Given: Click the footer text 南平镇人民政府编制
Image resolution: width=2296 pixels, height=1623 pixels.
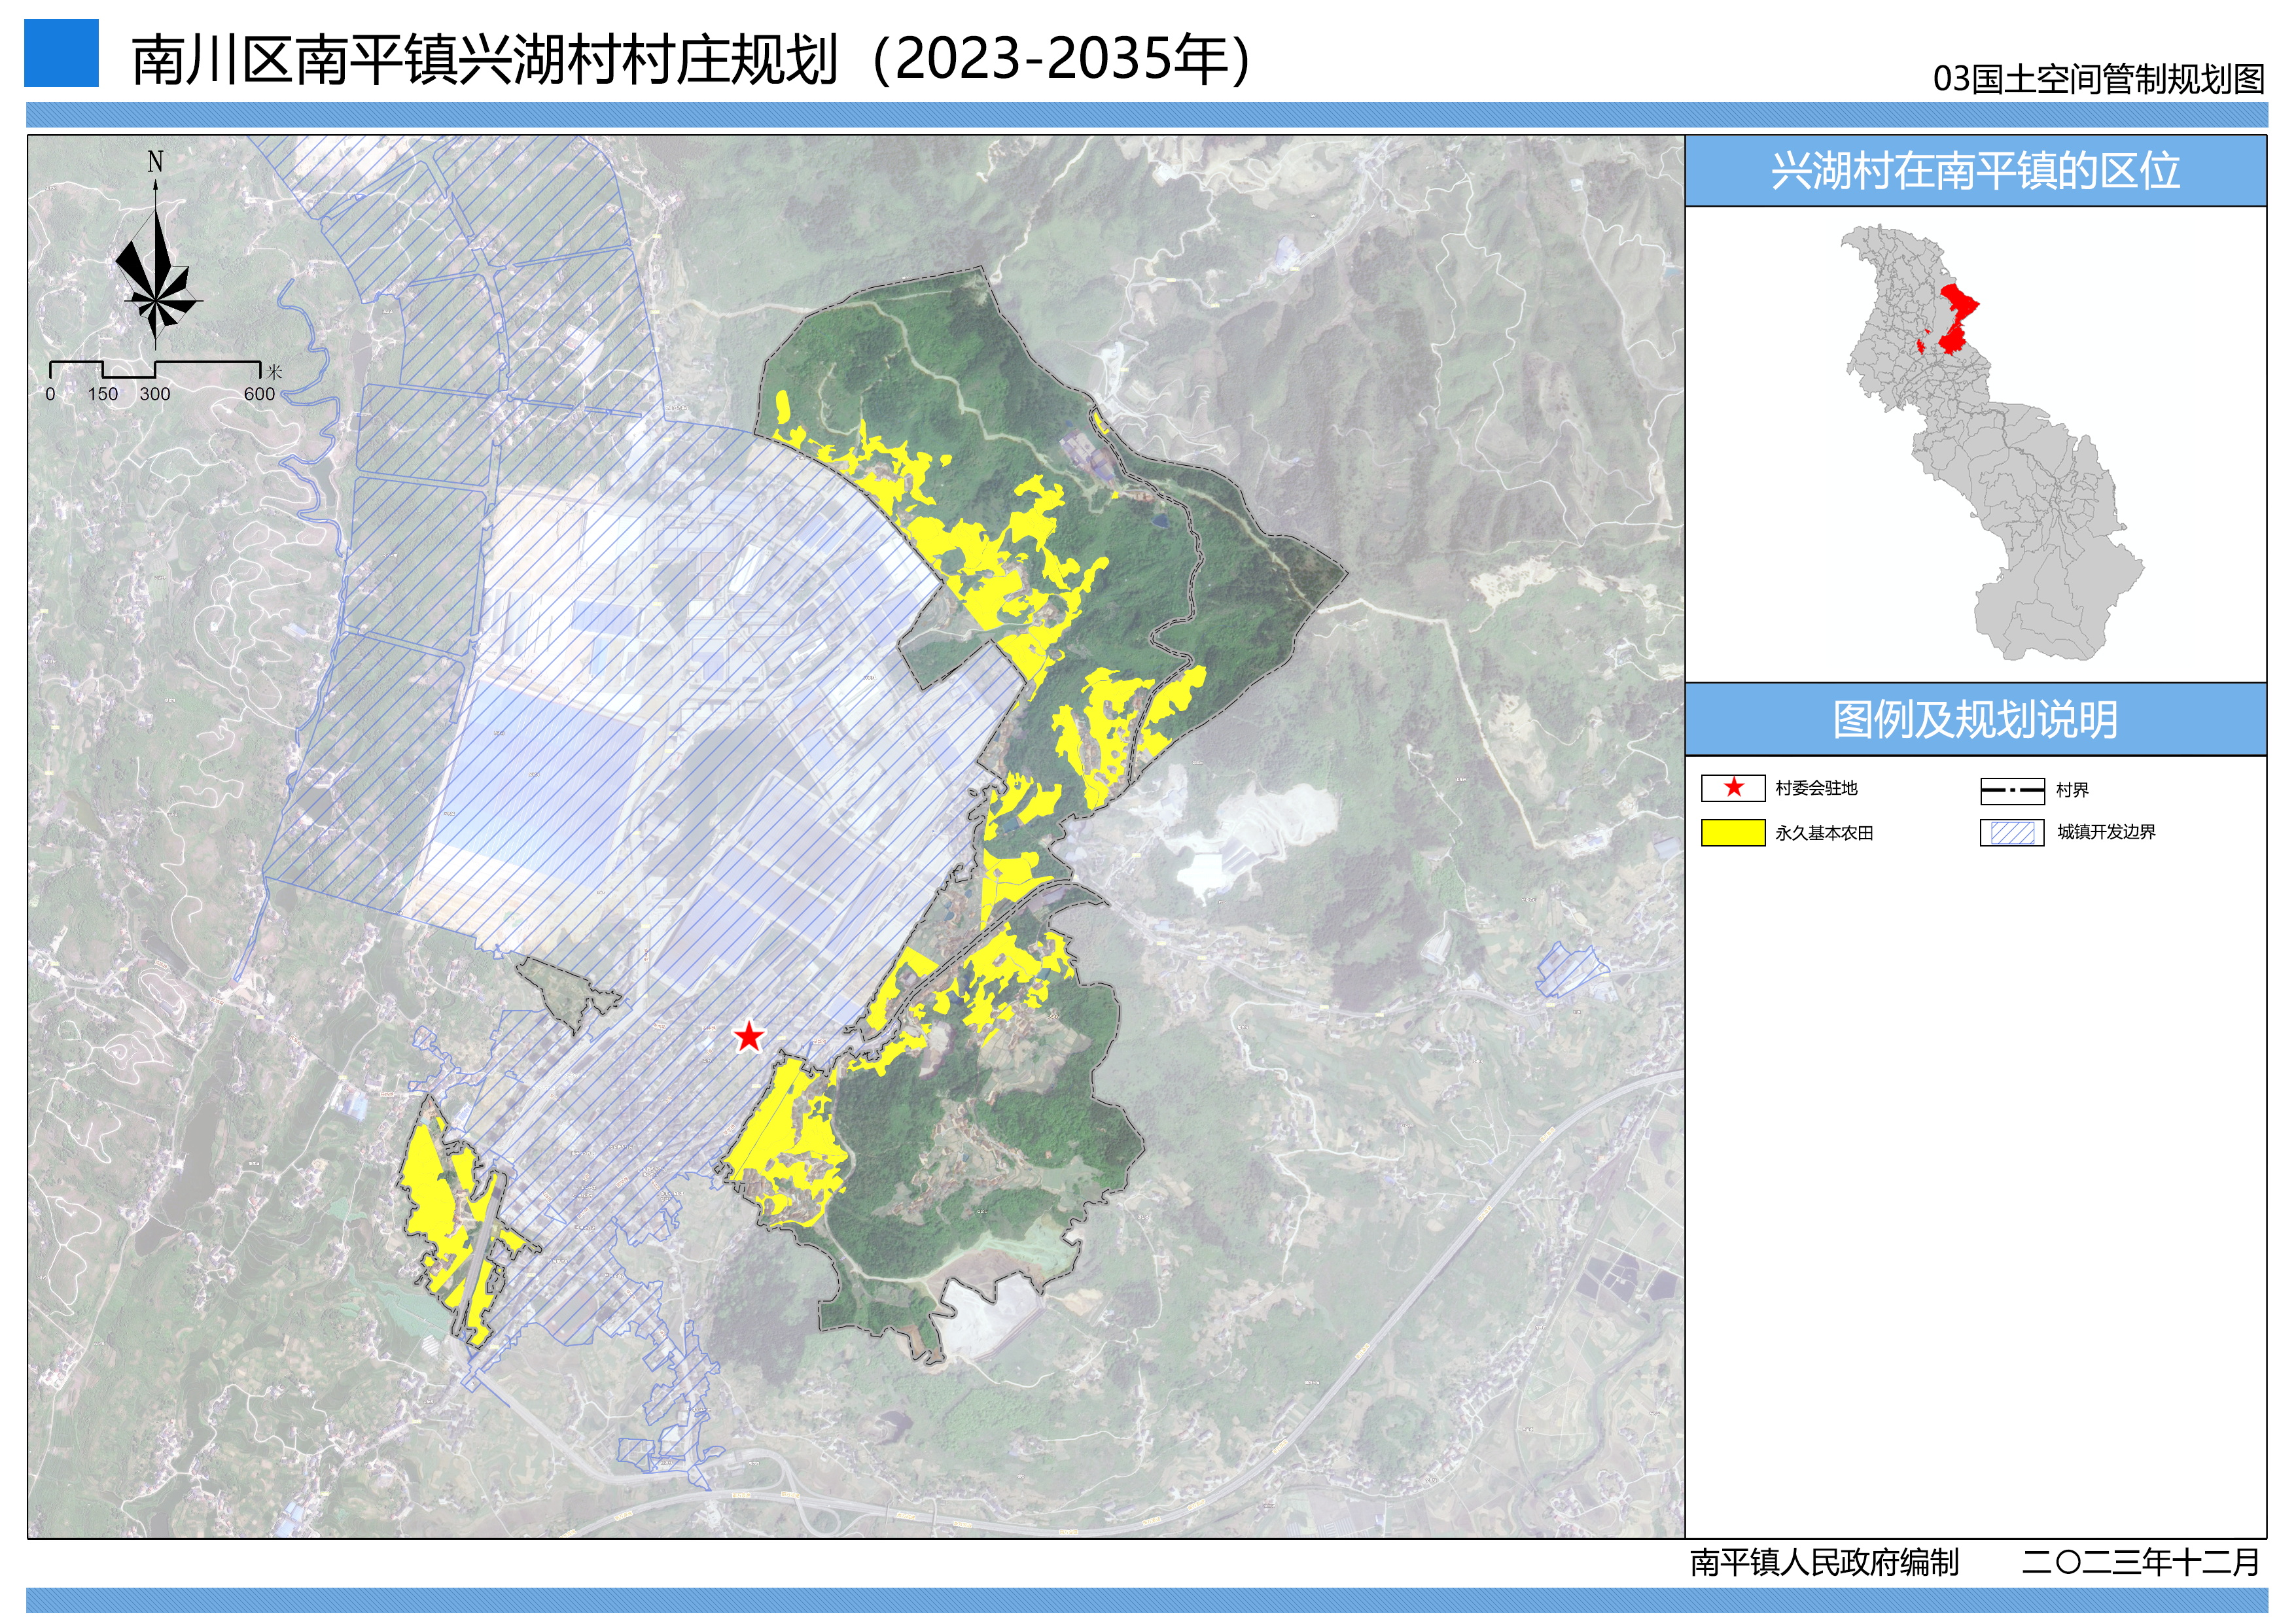Looking at the screenshot, I should [1824, 1562].
